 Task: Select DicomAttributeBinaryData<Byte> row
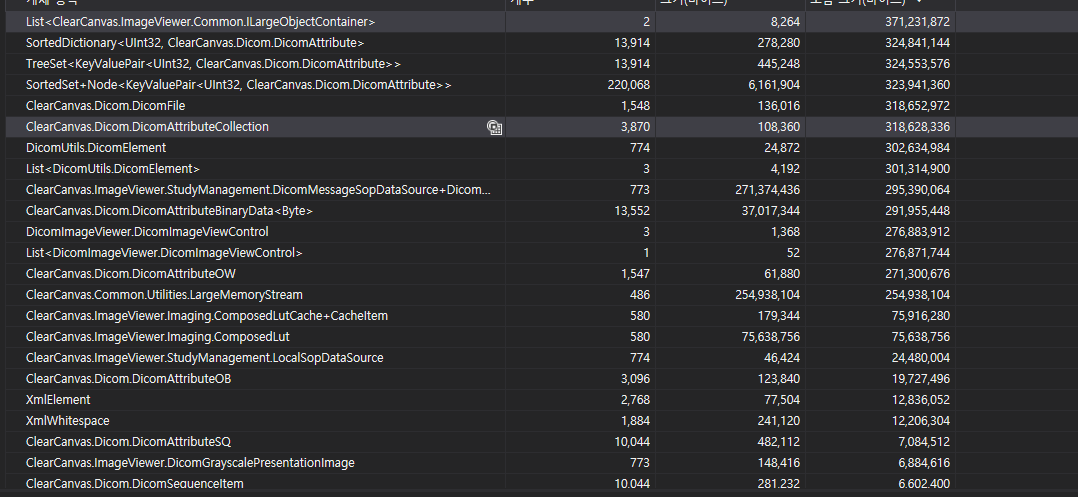point(169,211)
